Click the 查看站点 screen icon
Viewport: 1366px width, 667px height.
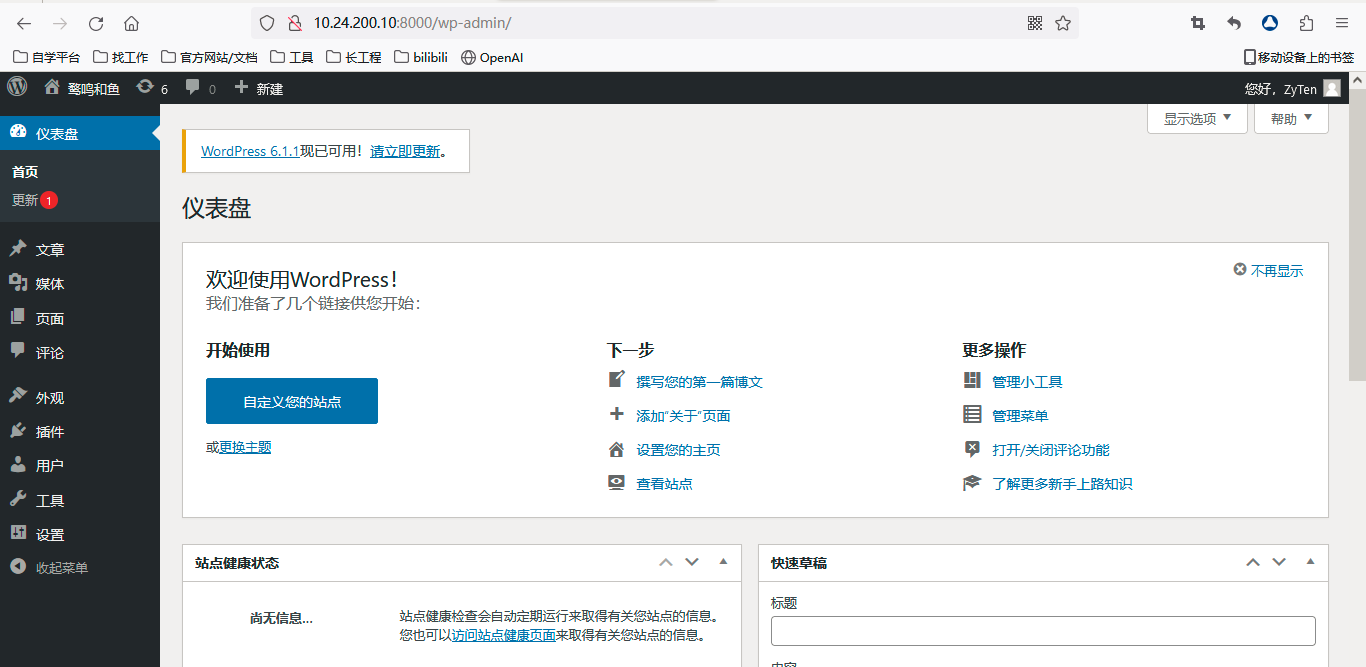(x=616, y=483)
